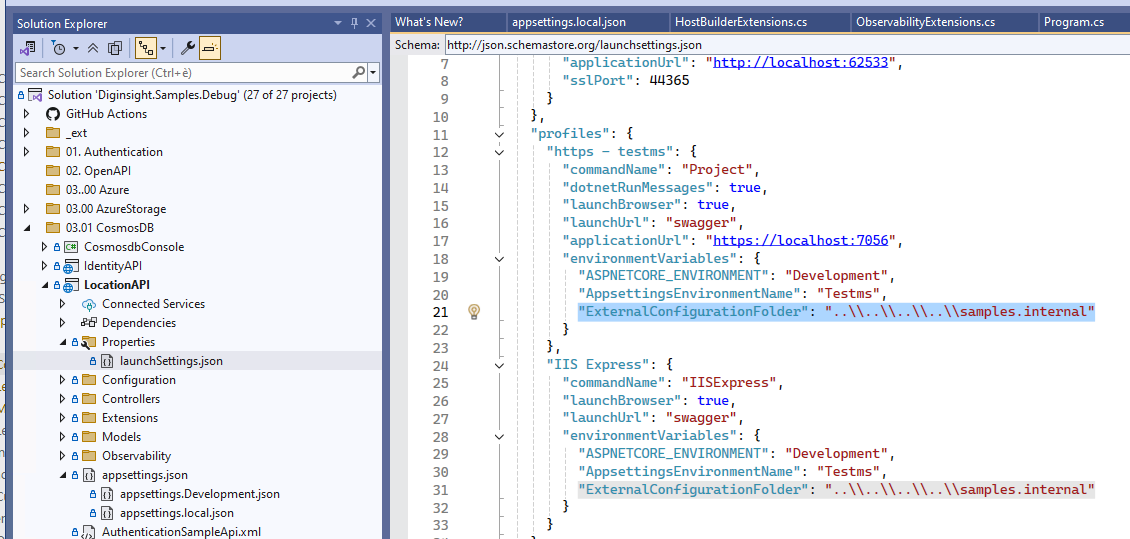Select appsettings.Development.json in the tree
Viewport: 1130px width, 539px height.
(199, 494)
